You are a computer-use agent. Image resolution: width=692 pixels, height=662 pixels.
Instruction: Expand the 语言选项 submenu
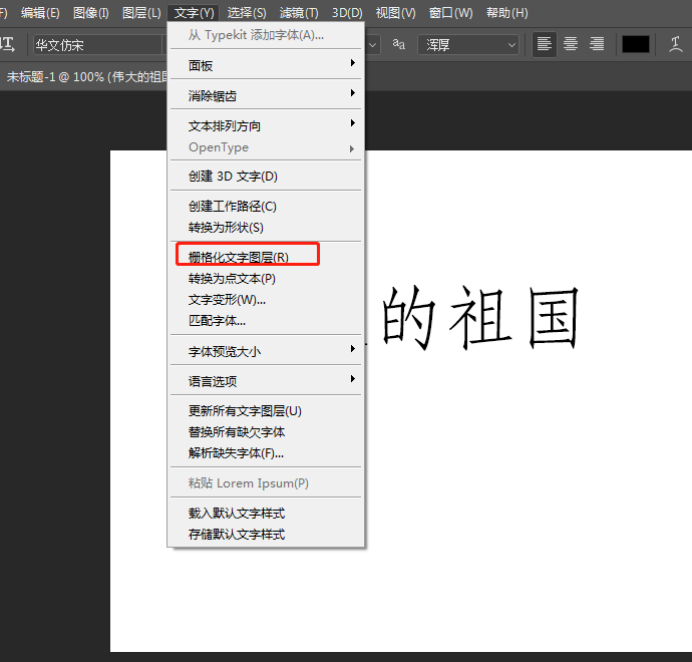(x=266, y=381)
